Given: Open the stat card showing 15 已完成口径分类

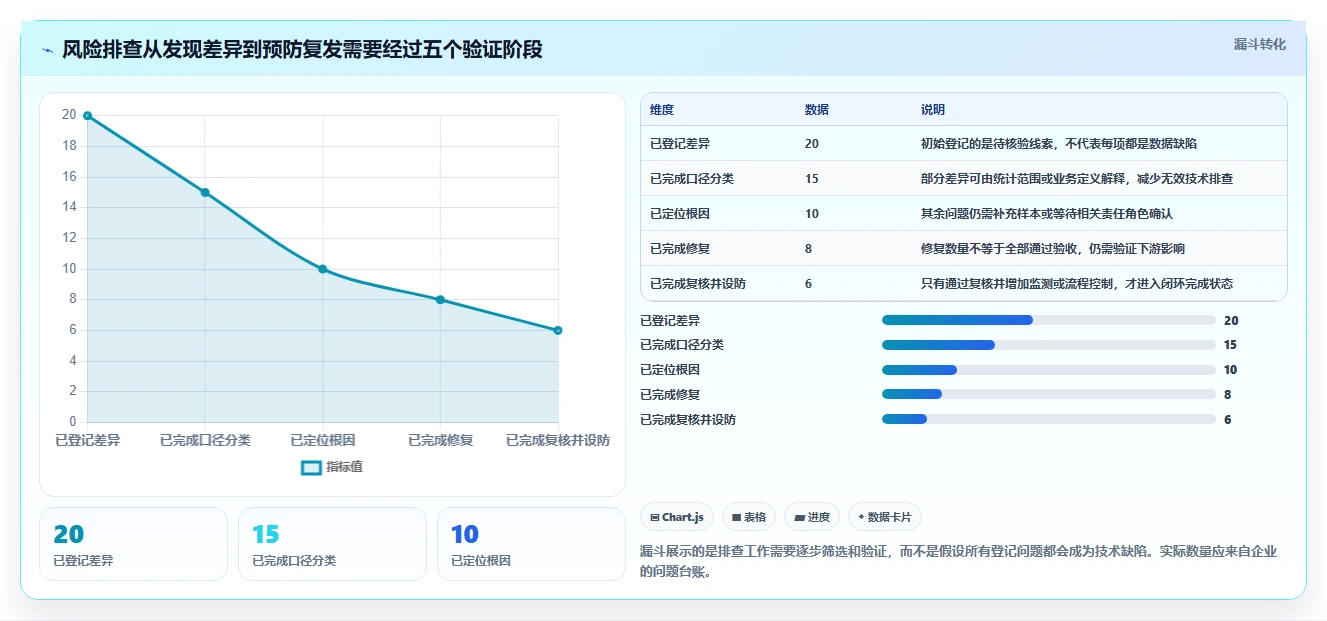Looking at the screenshot, I should click(332, 544).
